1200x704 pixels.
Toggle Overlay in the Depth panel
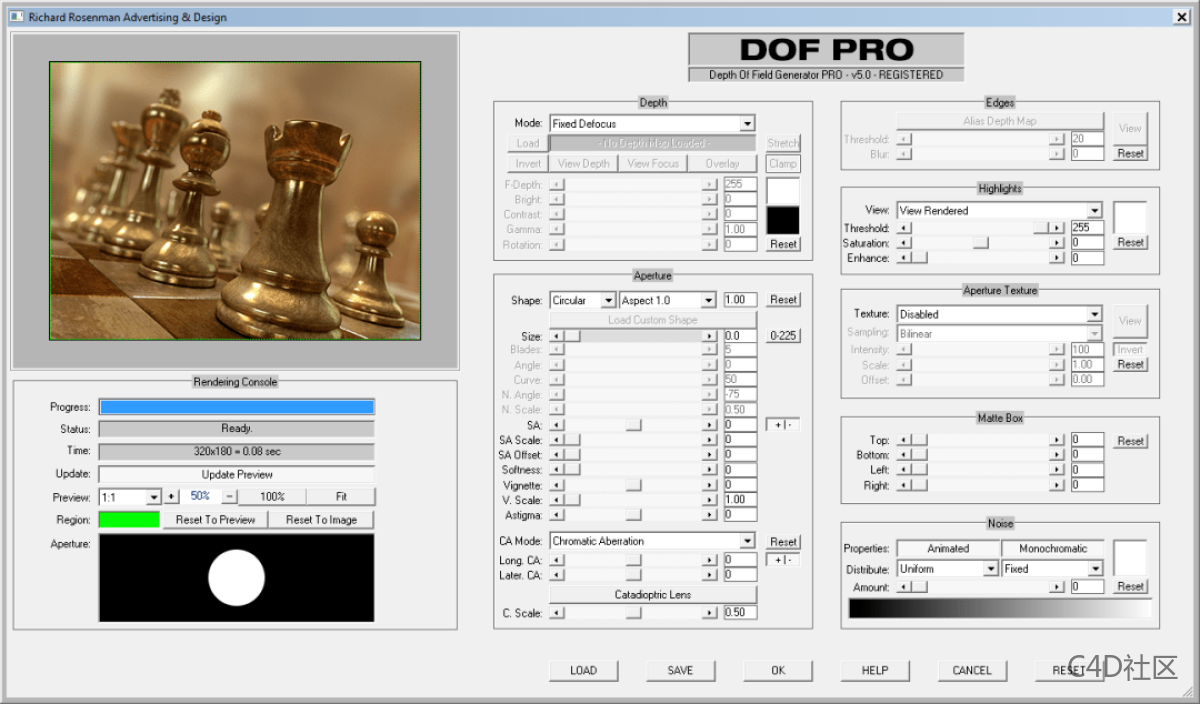(723, 162)
